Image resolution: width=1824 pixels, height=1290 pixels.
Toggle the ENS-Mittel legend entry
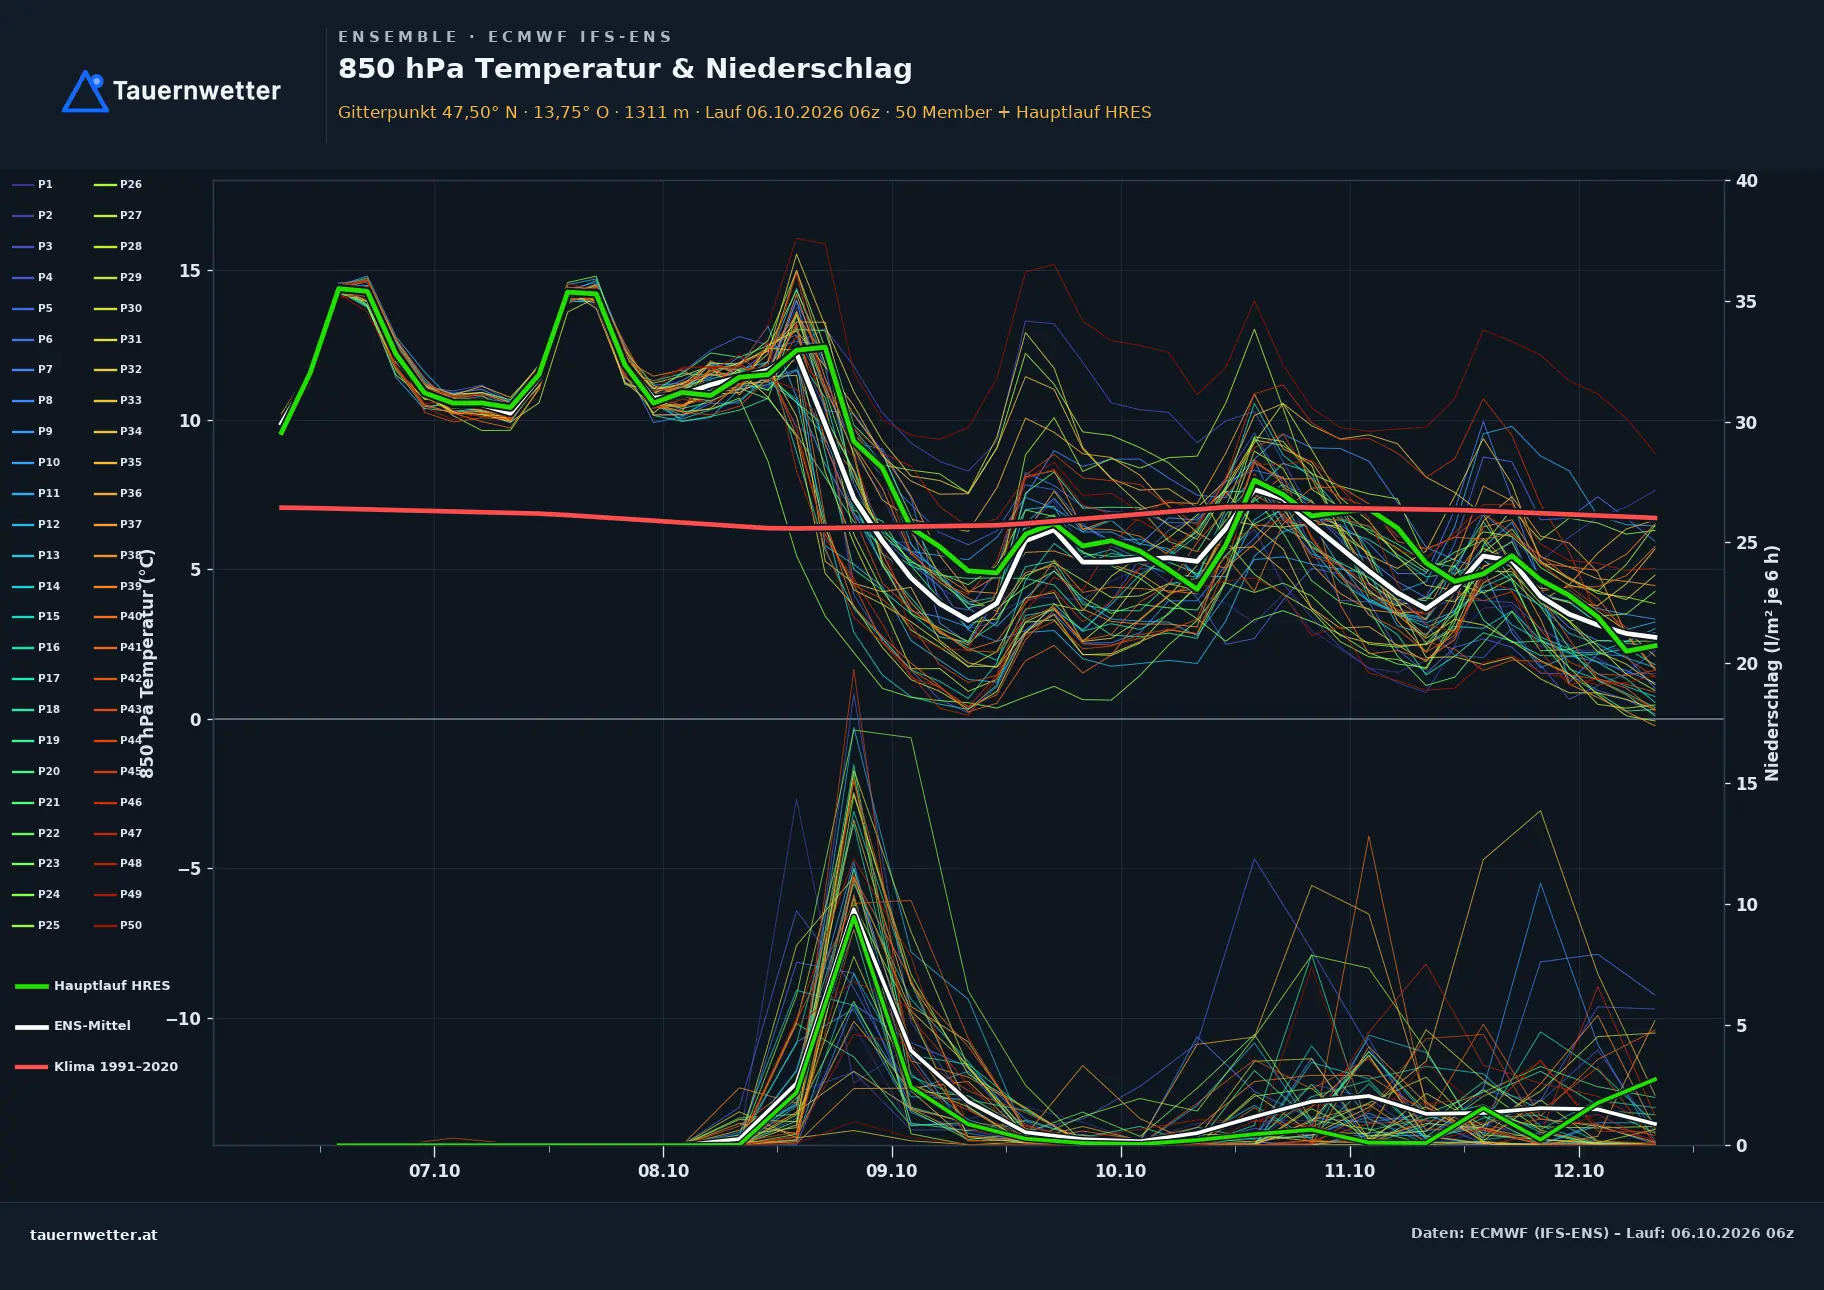[x=73, y=1026]
